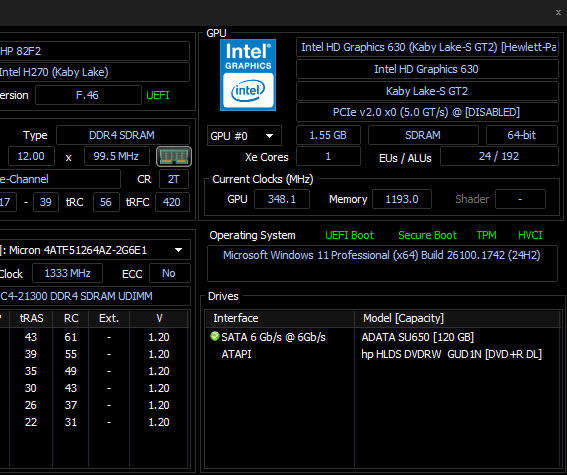Click the EUs / ALUs value 24 / 192
Viewport: 567px width, 475px height.
499,156
